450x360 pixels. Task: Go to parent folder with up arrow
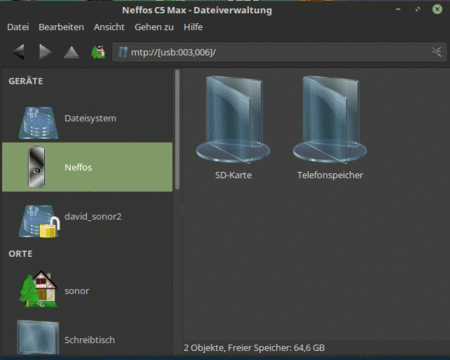click(71, 52)
